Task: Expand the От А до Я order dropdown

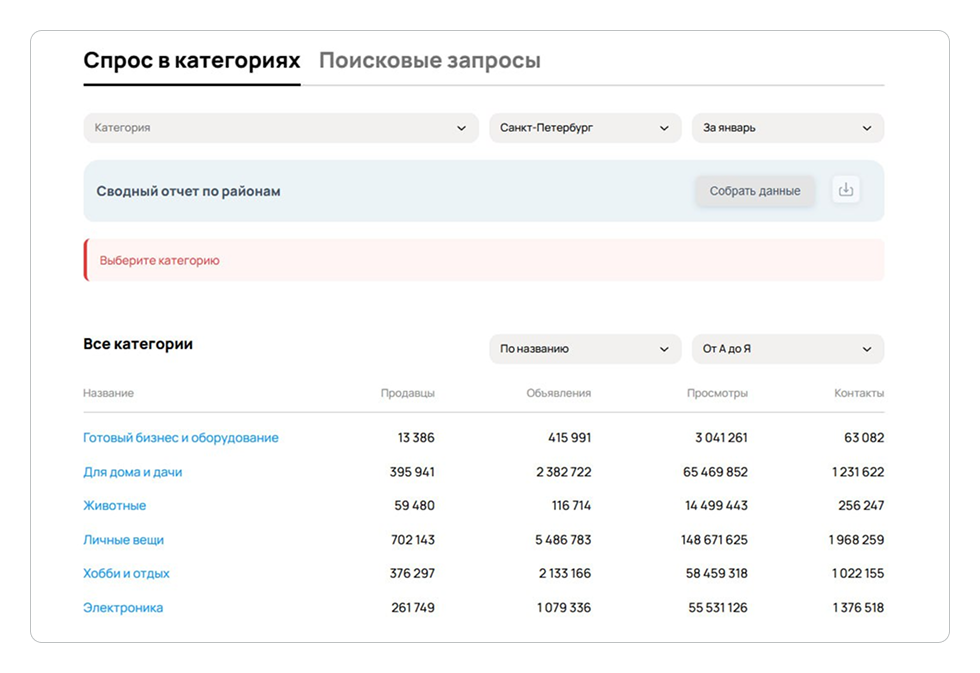Action: 787,349
